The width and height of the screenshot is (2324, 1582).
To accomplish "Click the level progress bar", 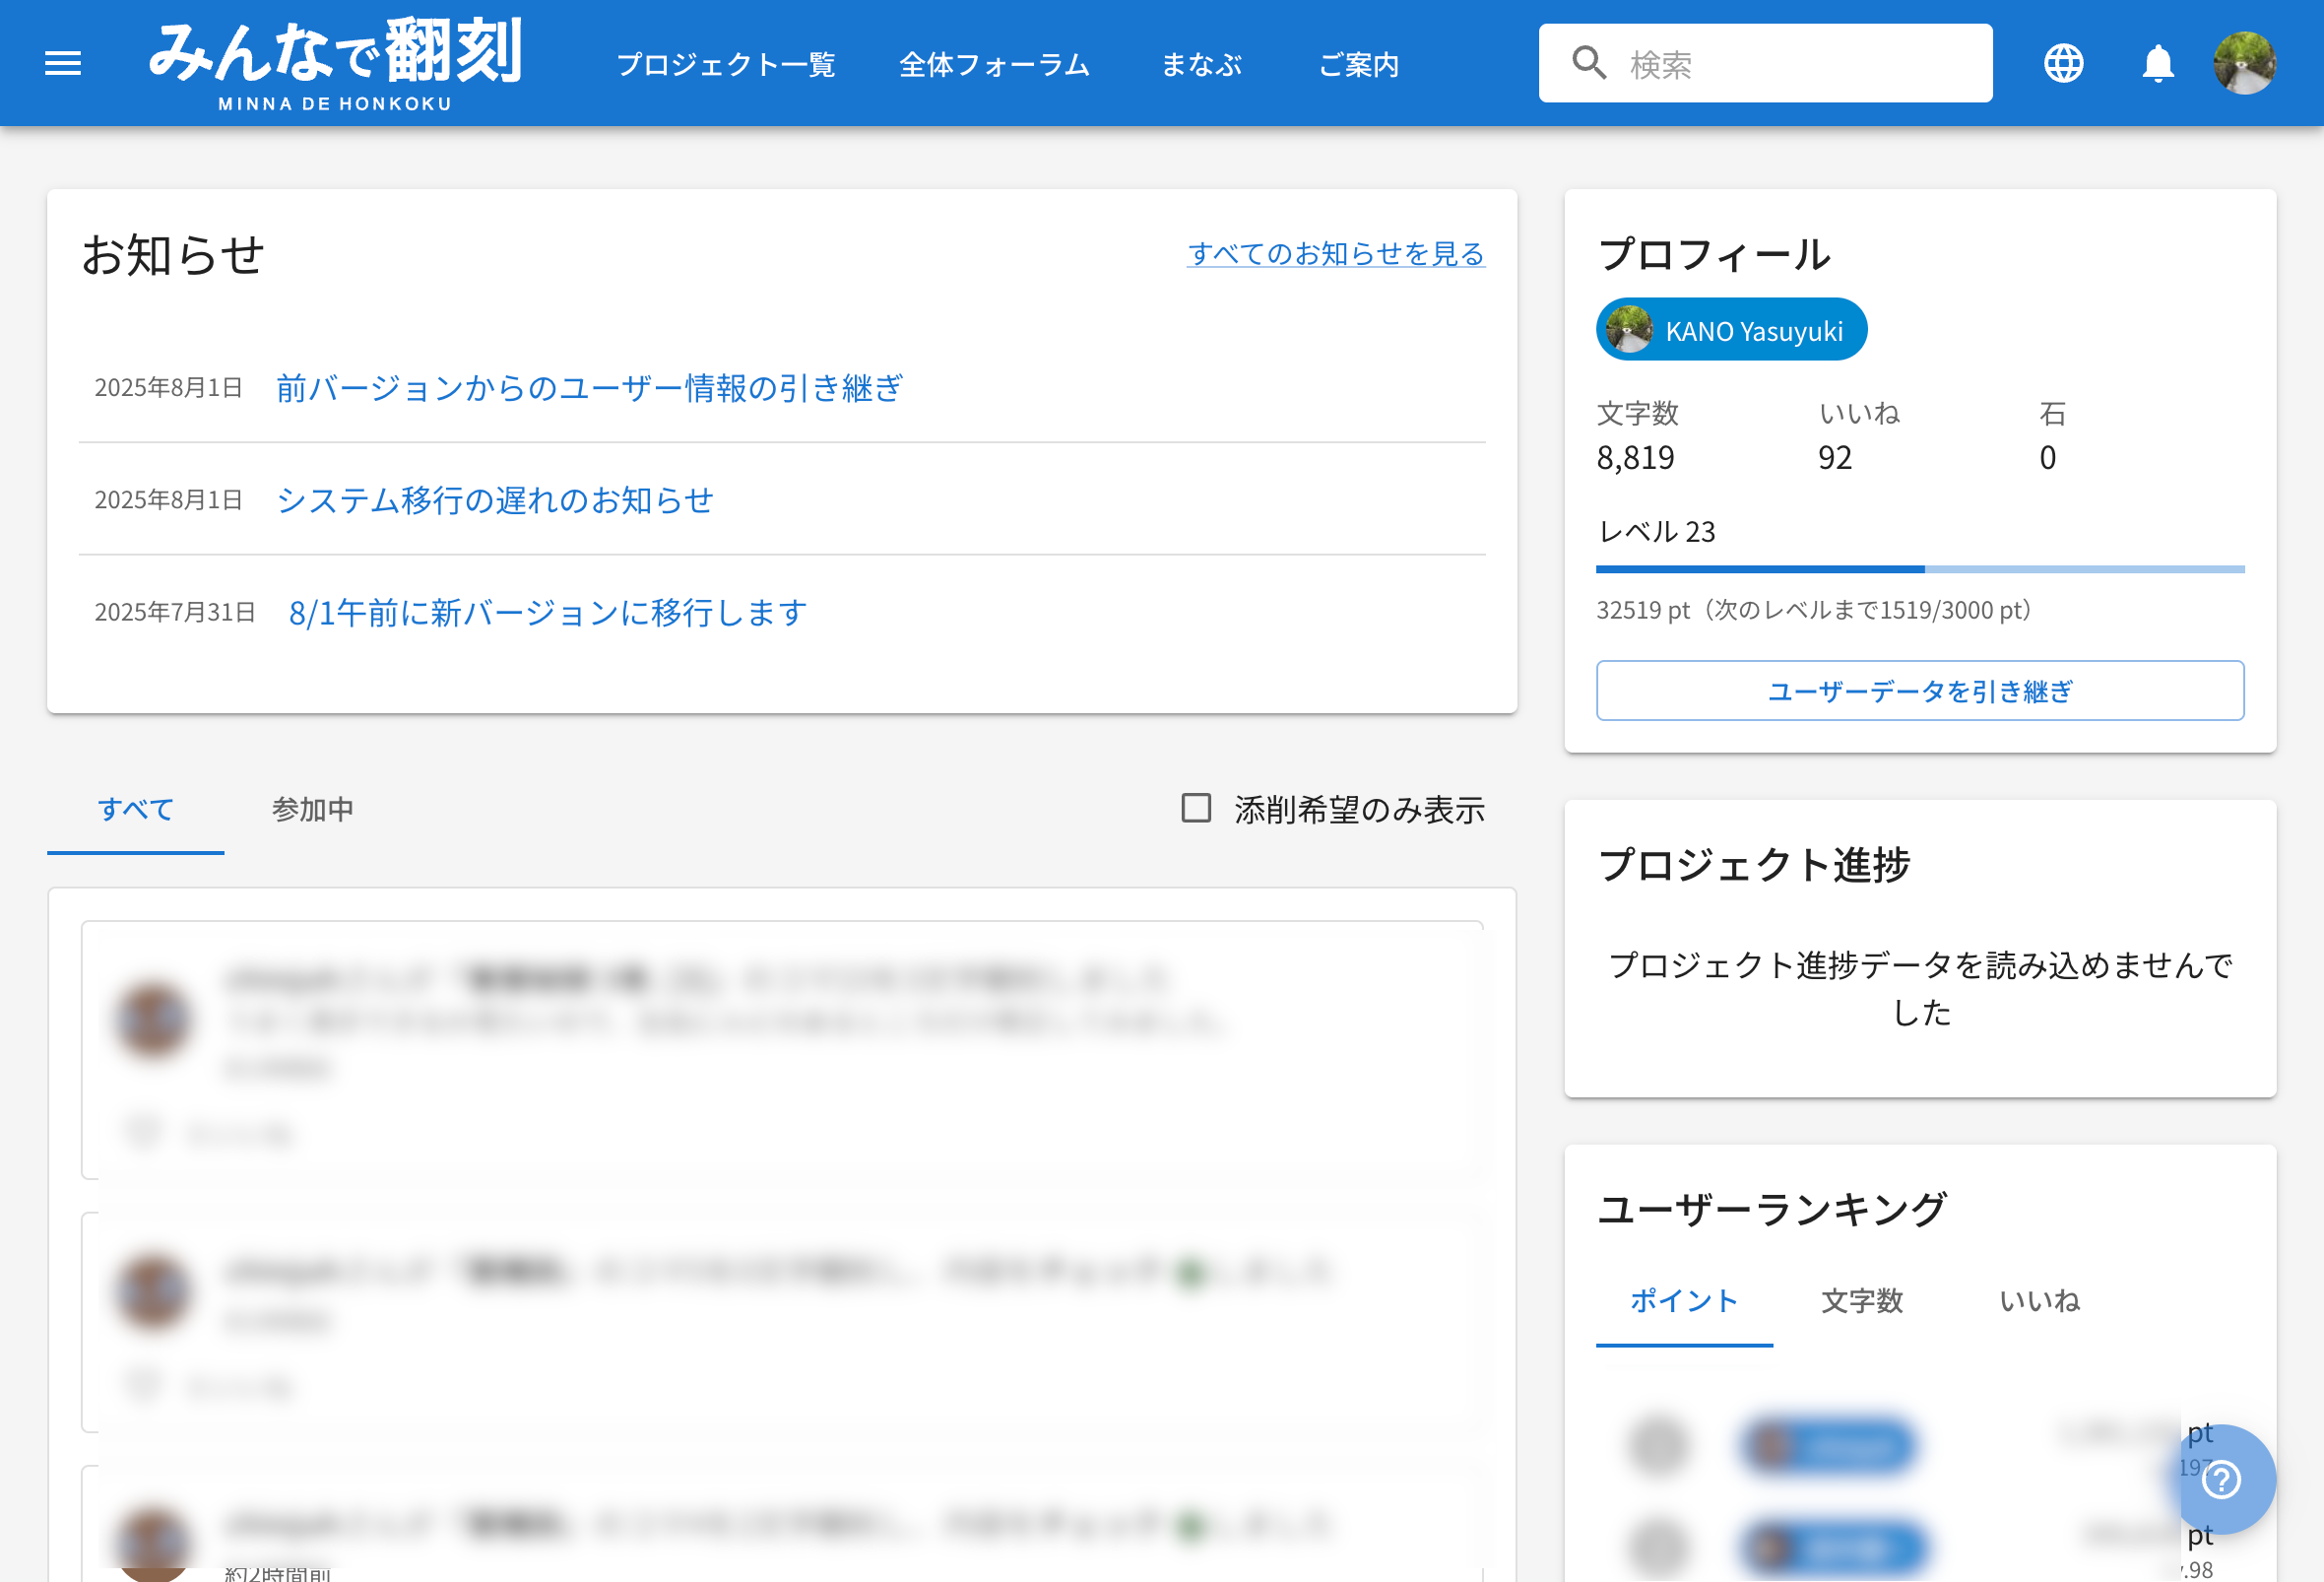I will click(x=1919, y=569).
